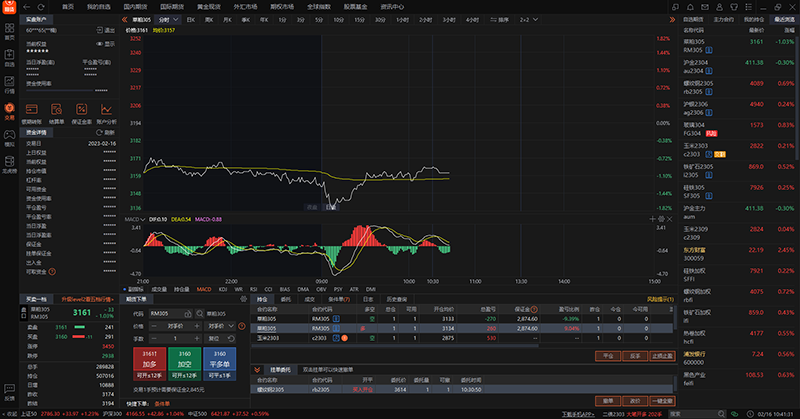Image resolution: width=800 pixels, height=419 pixels.
Task: Click the RM305 contract code input field
Action: 166,313
